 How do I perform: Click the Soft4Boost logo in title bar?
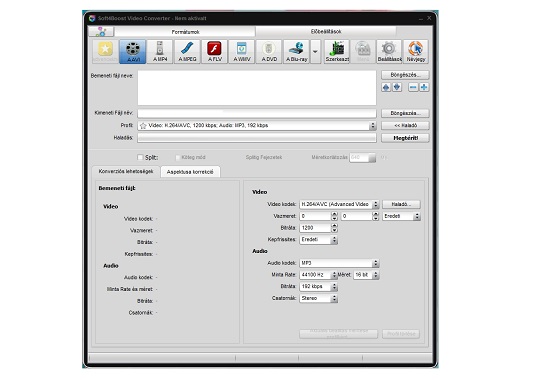click(92, 18)
